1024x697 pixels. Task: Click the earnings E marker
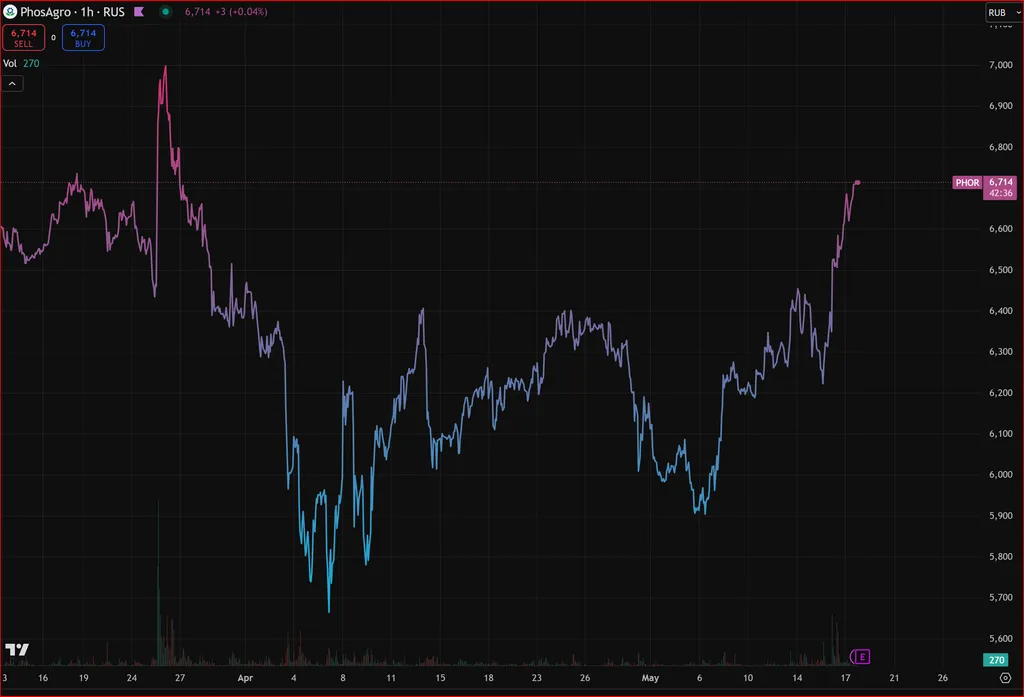[x=861, y=656]
